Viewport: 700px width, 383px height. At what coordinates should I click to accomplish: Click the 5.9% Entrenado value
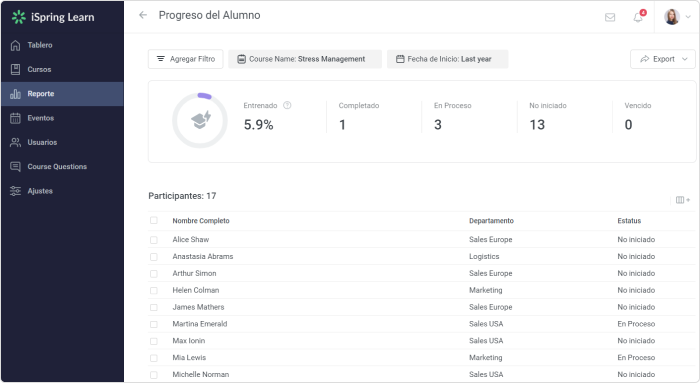pyautogui.click(x=258, y=125)
